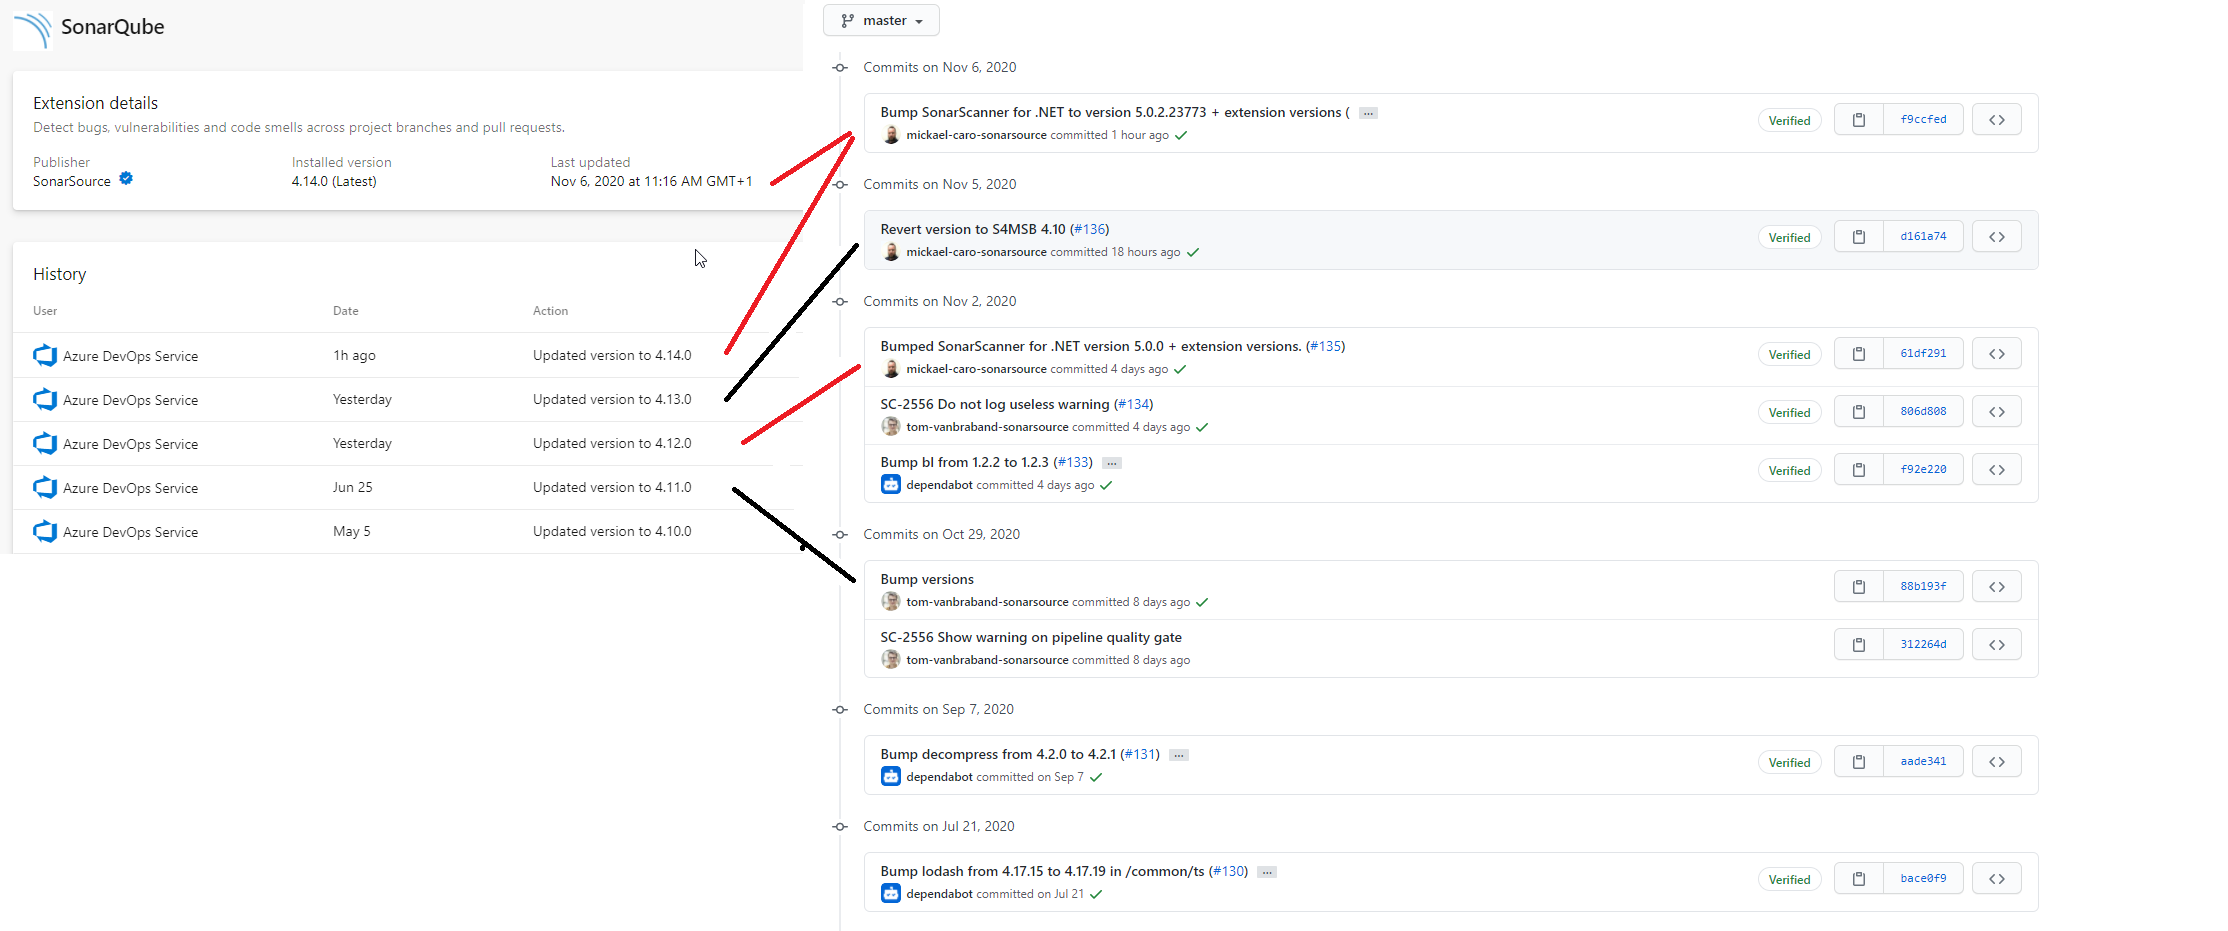Copy the full SHA for commit 806d808

[x=1859, y=412]
